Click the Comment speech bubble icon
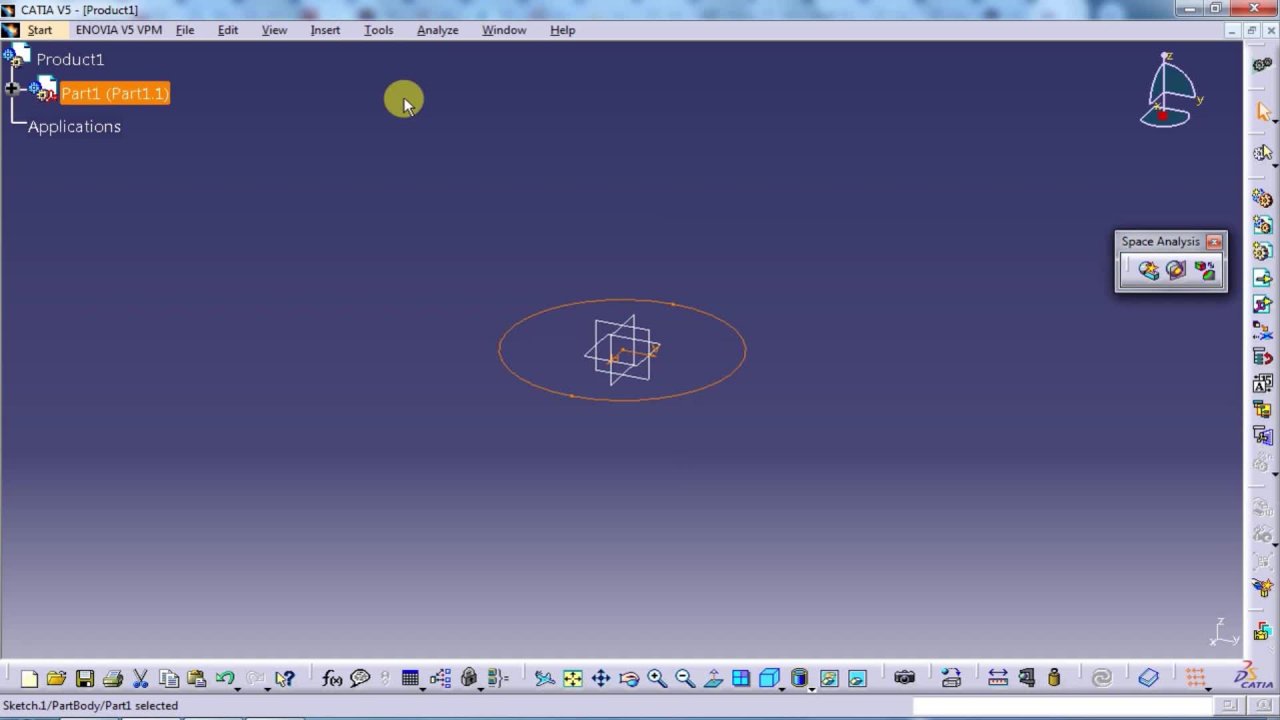This screenshot has width=1280, height=720. [360, 679]
